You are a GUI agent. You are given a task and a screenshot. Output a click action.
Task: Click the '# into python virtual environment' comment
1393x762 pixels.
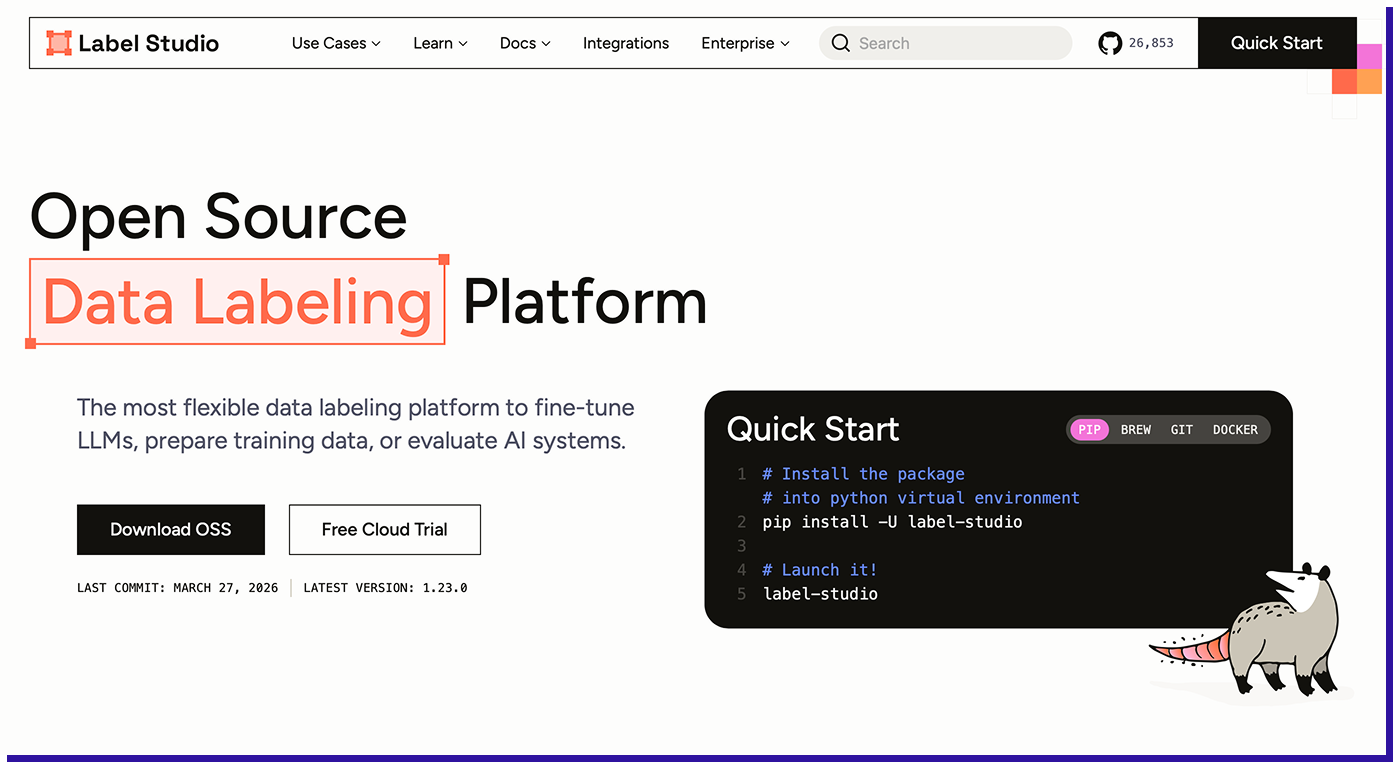click(x=921, y=498)
